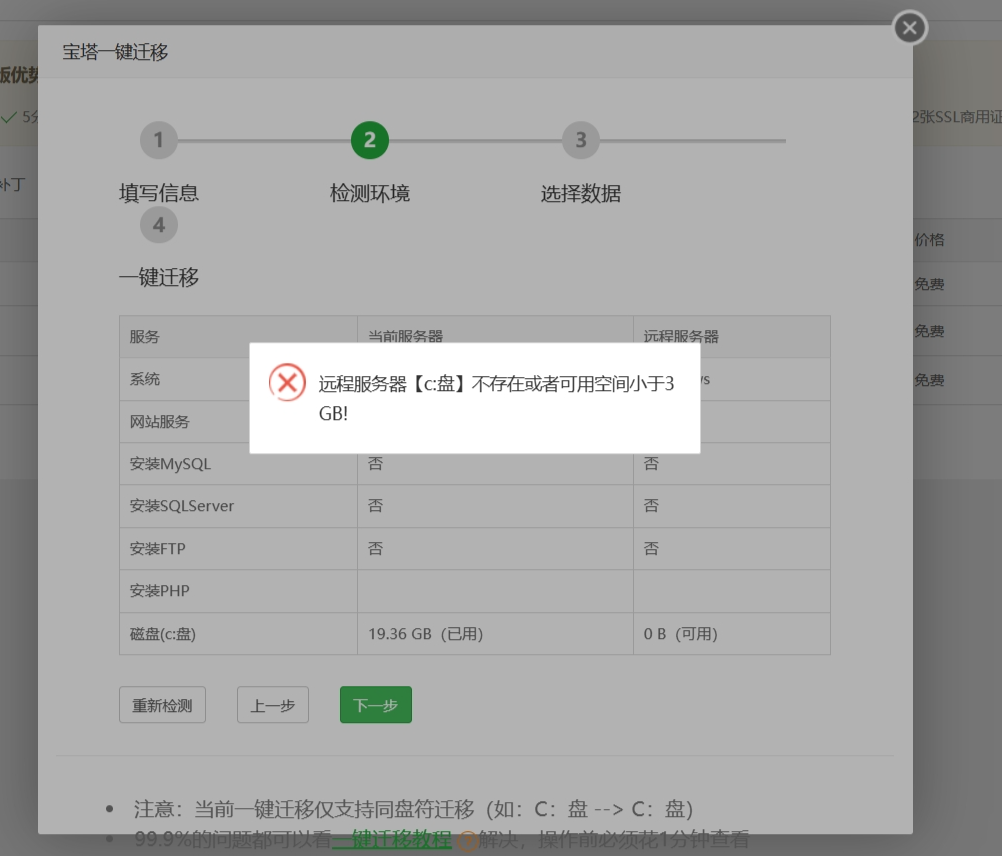
Task: Click the help question icon near tutorial link
Action: point(468,839)
